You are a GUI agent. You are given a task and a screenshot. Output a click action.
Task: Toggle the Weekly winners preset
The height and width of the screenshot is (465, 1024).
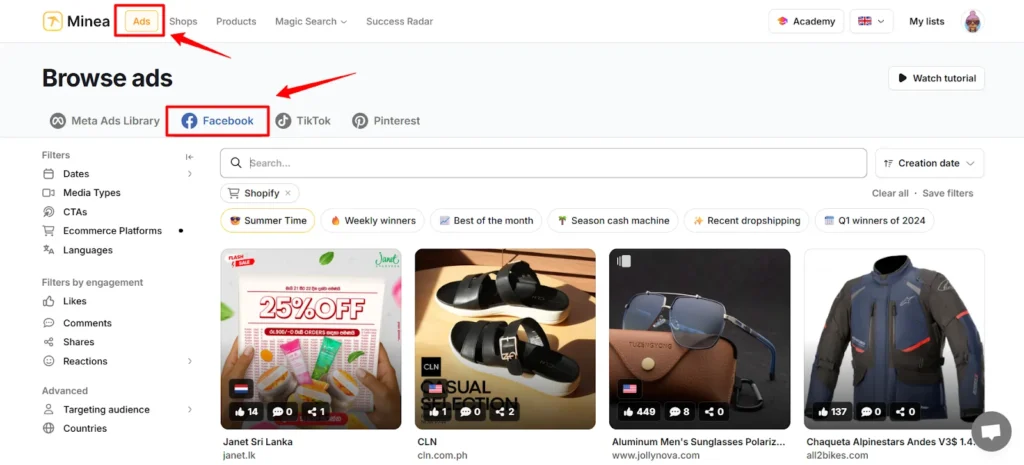[x=372, y=220]
